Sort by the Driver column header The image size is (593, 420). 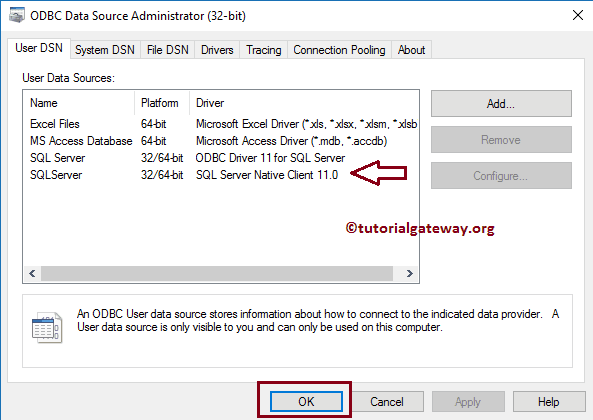tap(304, 103)
